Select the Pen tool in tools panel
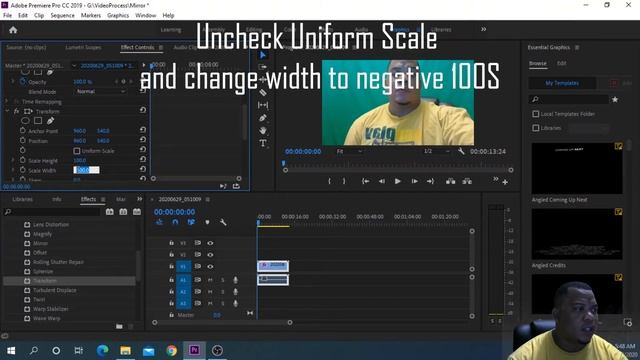The width and height of the screenshot is (640, 360). pos(263,118)
